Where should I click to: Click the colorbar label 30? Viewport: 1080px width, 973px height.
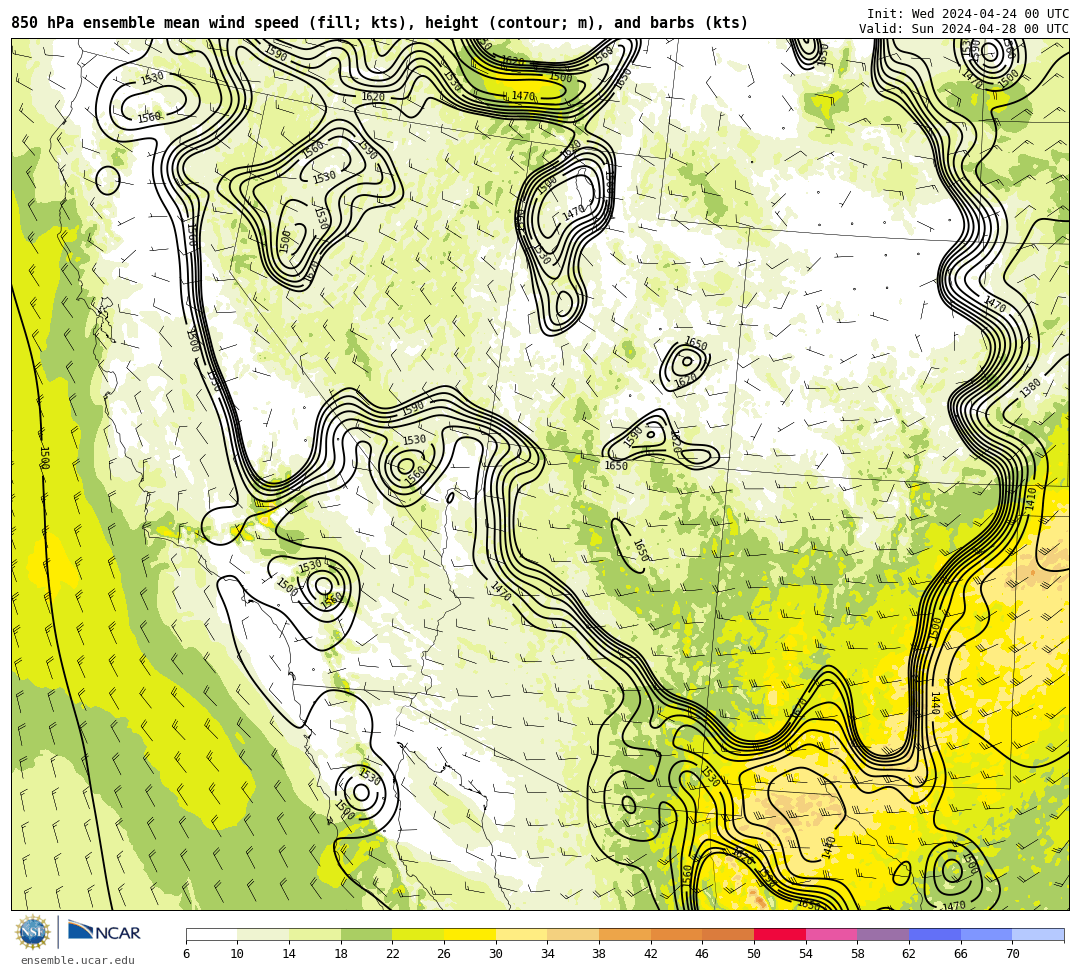click(496, 954)
